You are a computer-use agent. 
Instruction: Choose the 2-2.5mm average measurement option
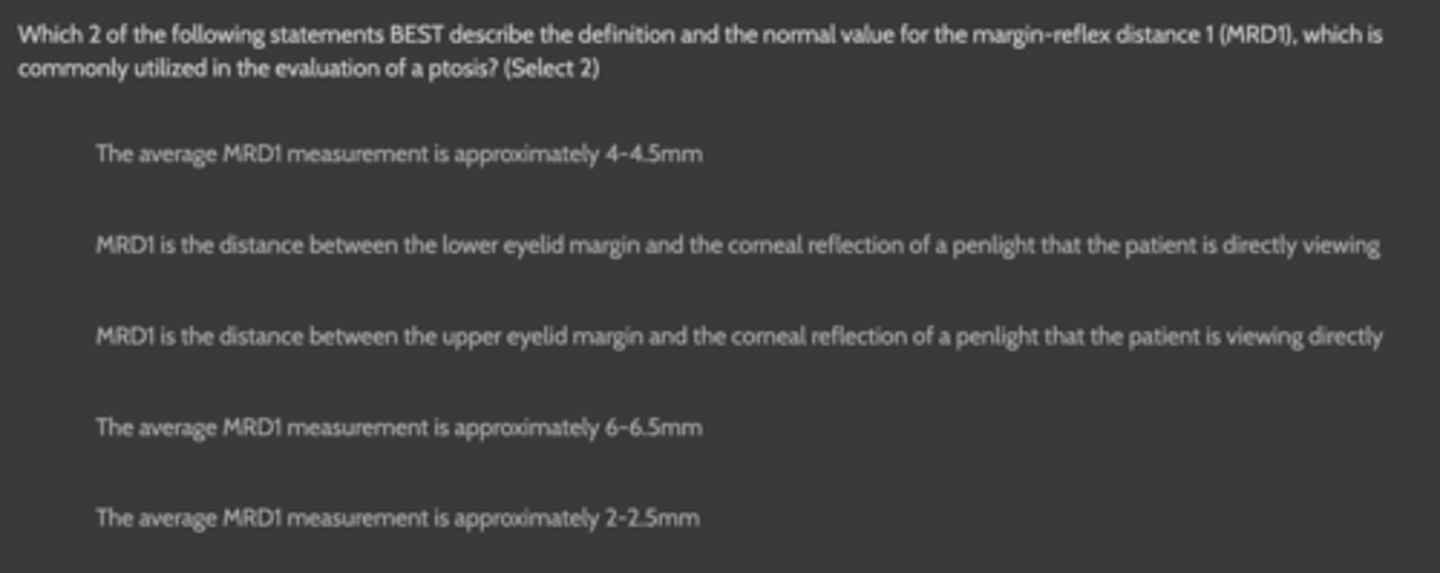(x=397, y=518)
